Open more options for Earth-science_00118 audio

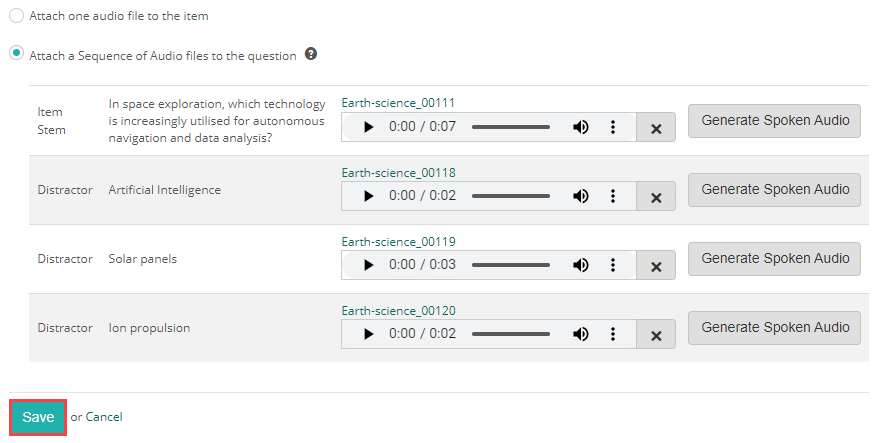click(612, 196)
